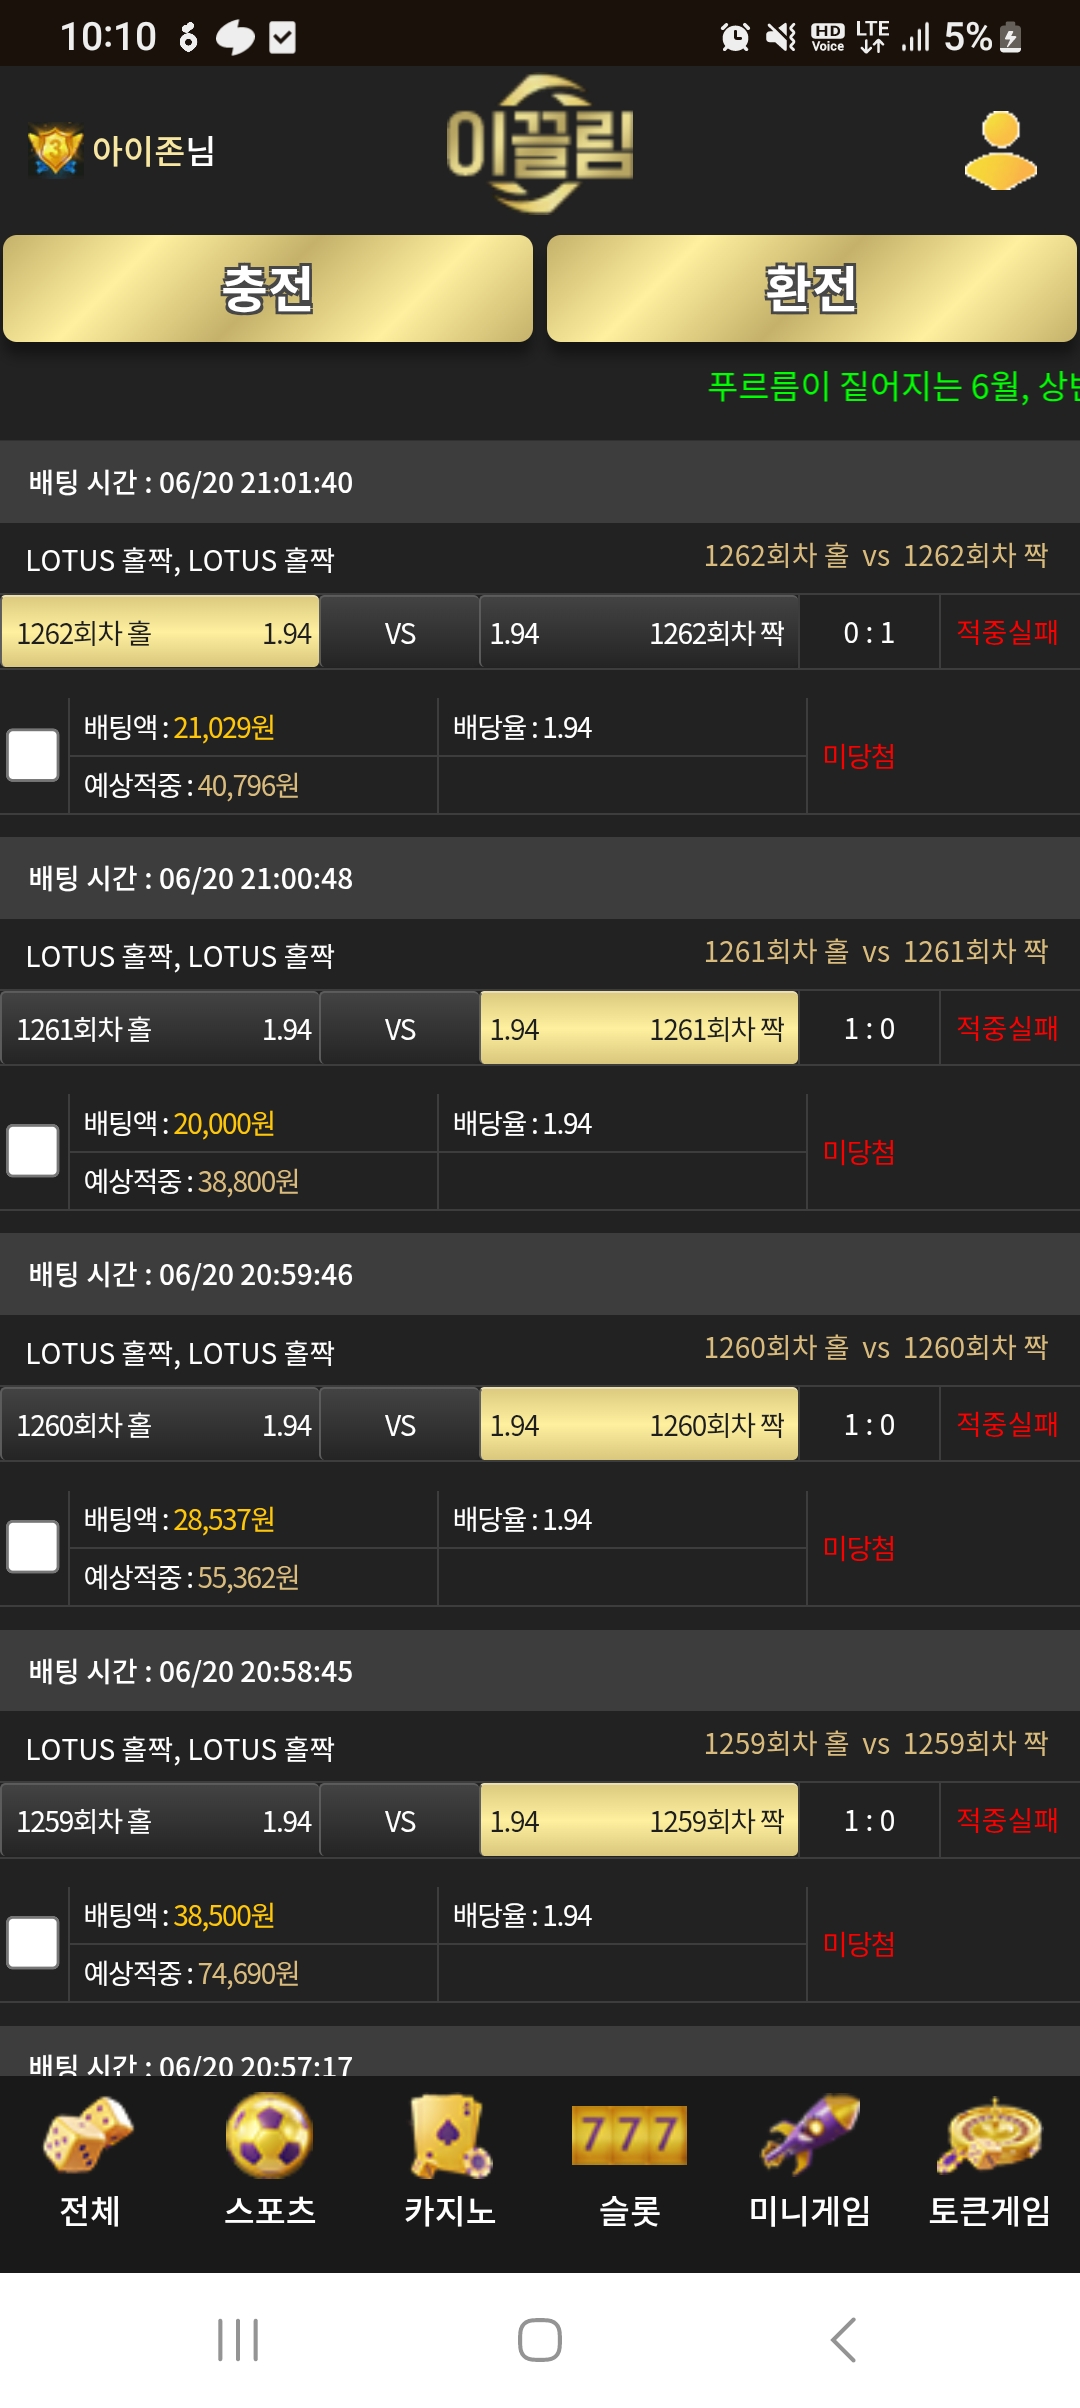Tap the 이끌림 logo at top
This screenshot has height=2408, width=1080.
click(540, 144)
